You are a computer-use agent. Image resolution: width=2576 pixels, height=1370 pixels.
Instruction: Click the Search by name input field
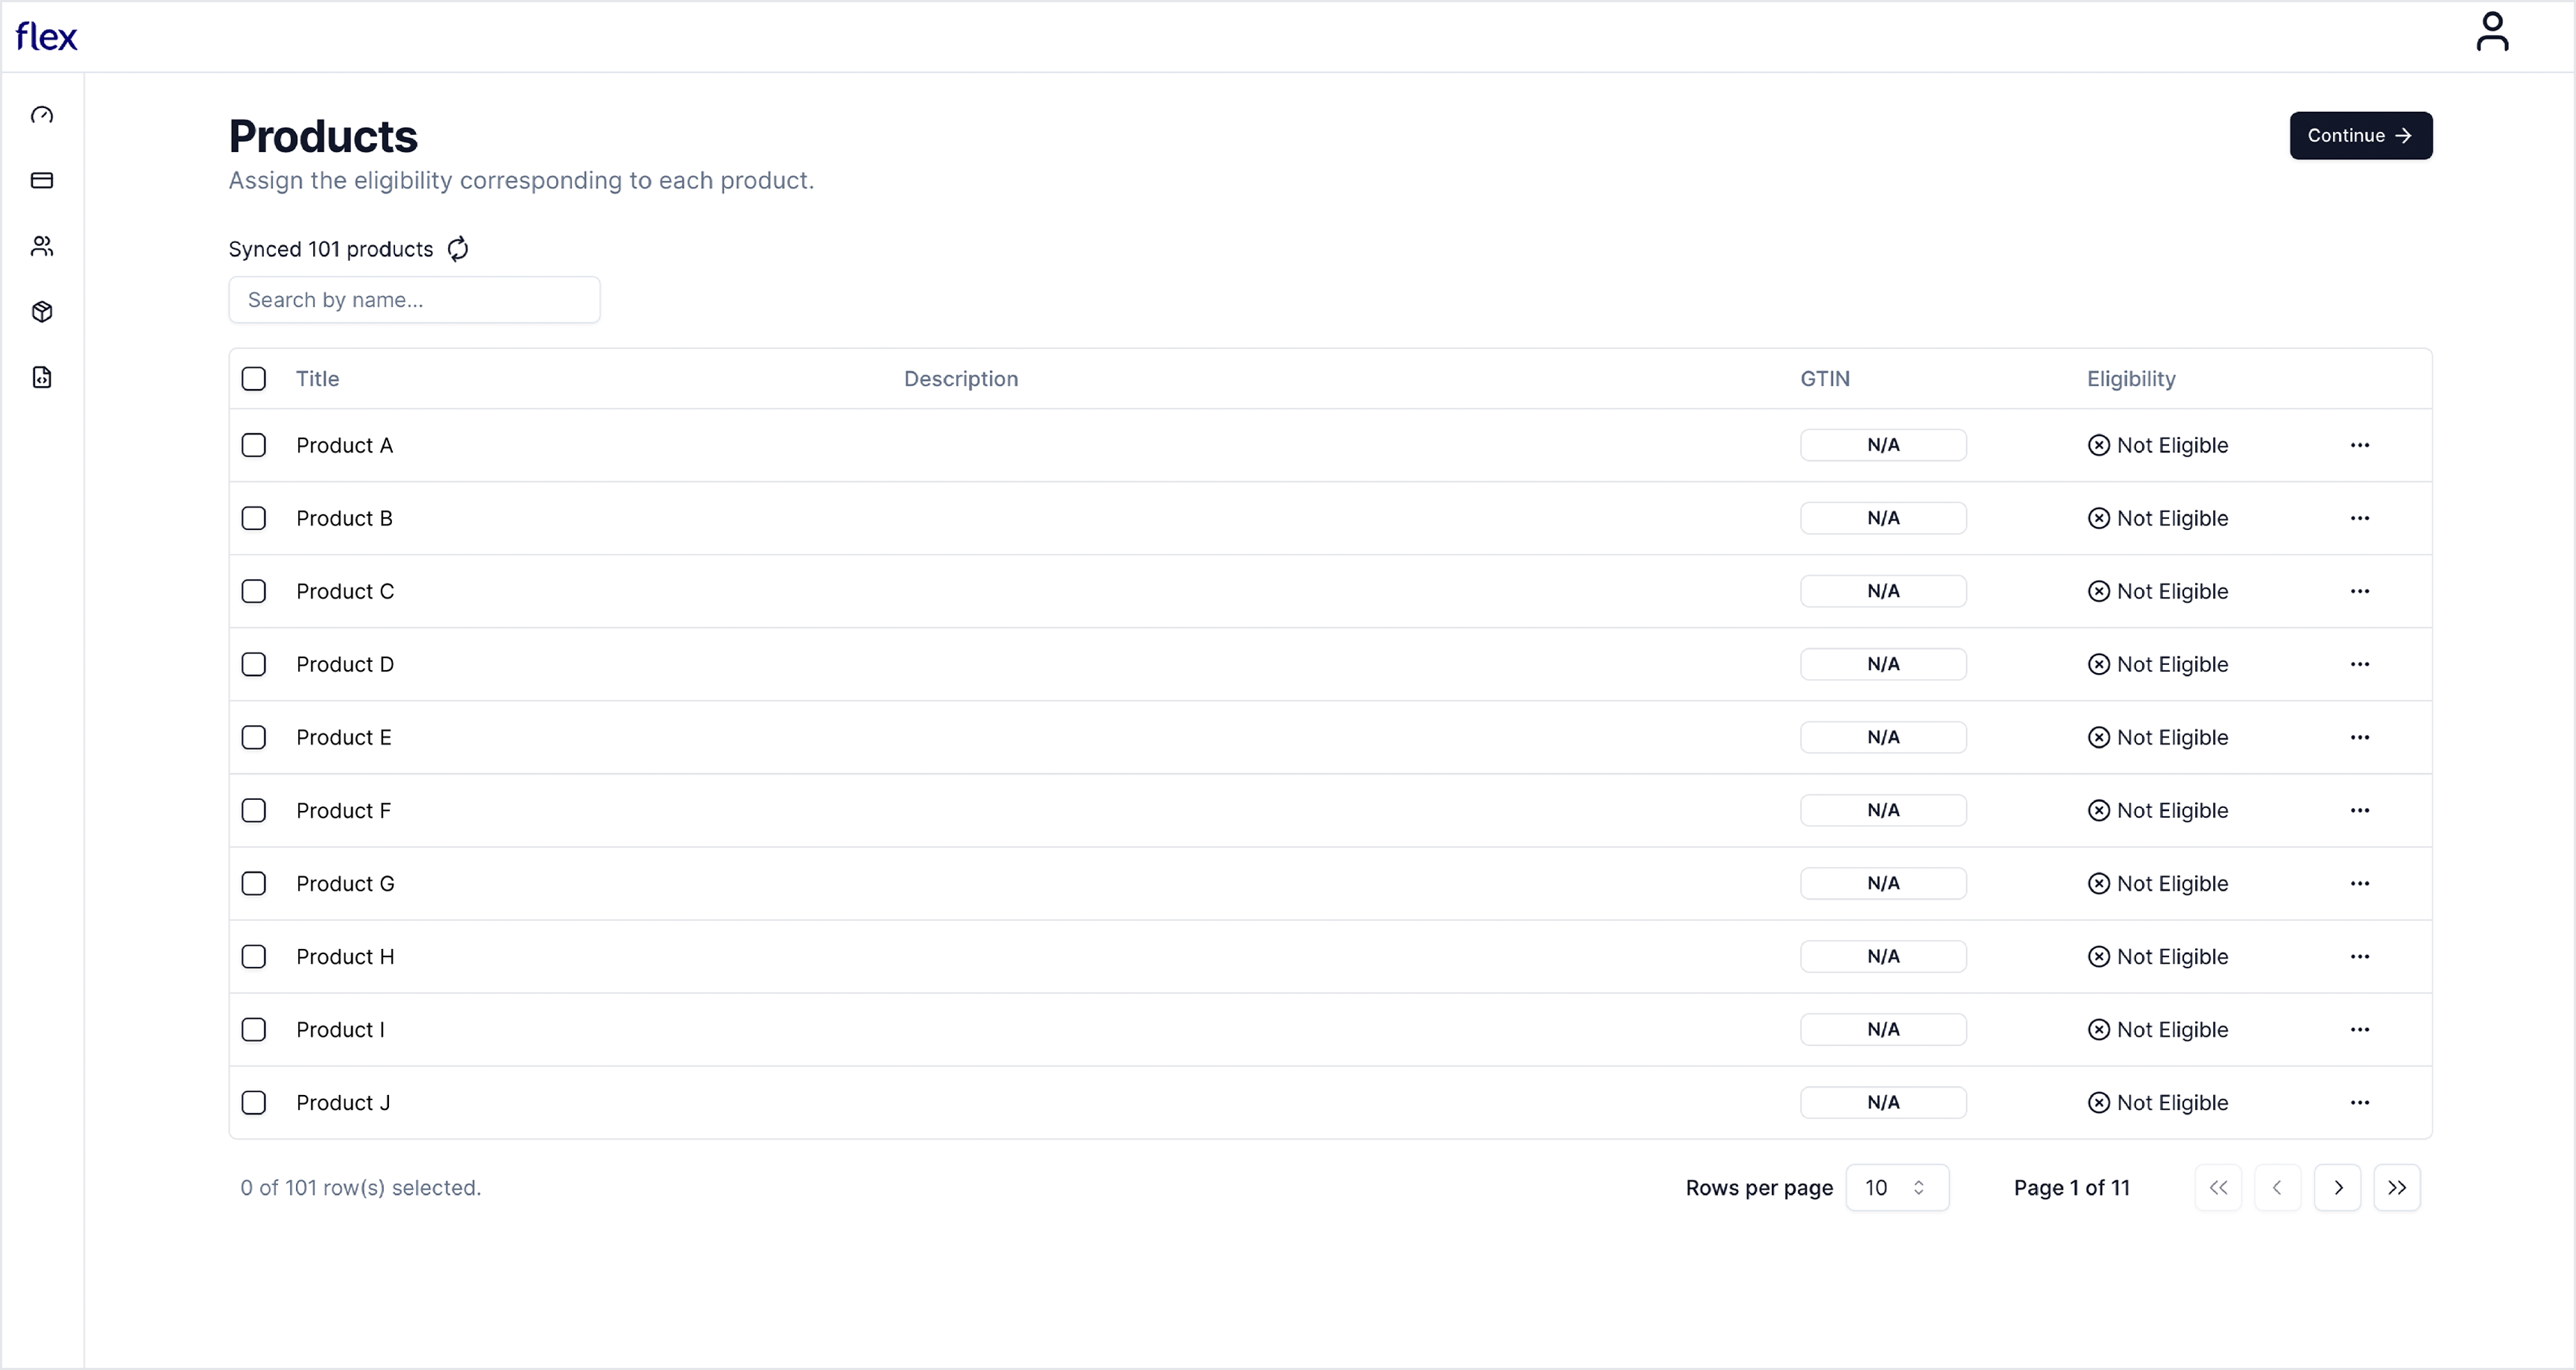[414, 300]
